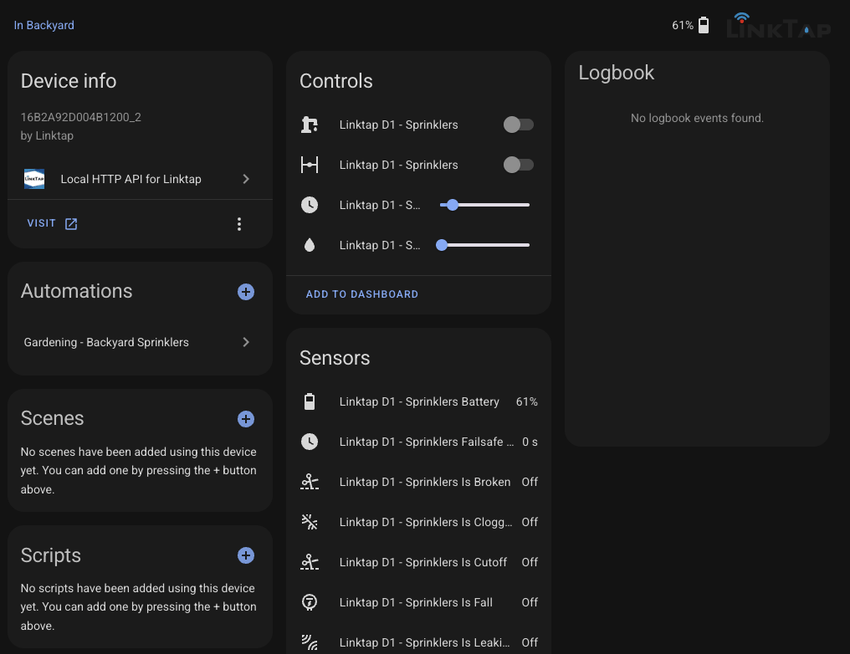Viewport: 850px width, 654px height.
Task: Click ADD TO DASHBOARD in Controls
Action: [x=362, y=294]
